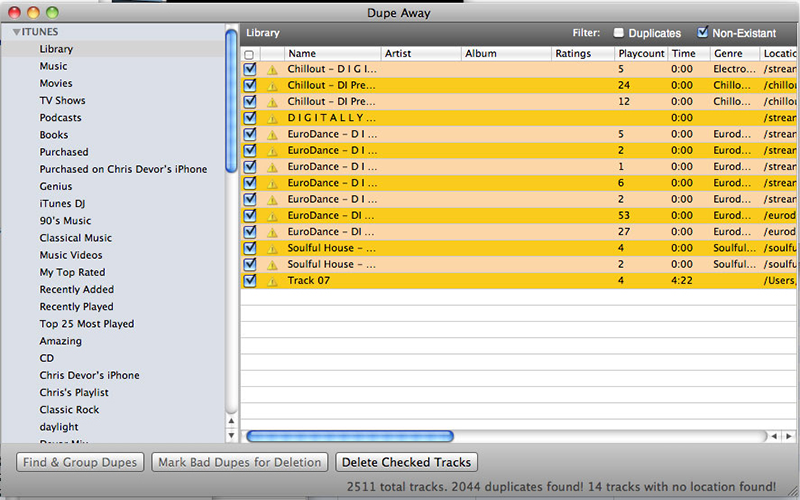Click table horizontal scroll left arrow
This screenshot has height=500, width=800.
[x=774, y=436]
